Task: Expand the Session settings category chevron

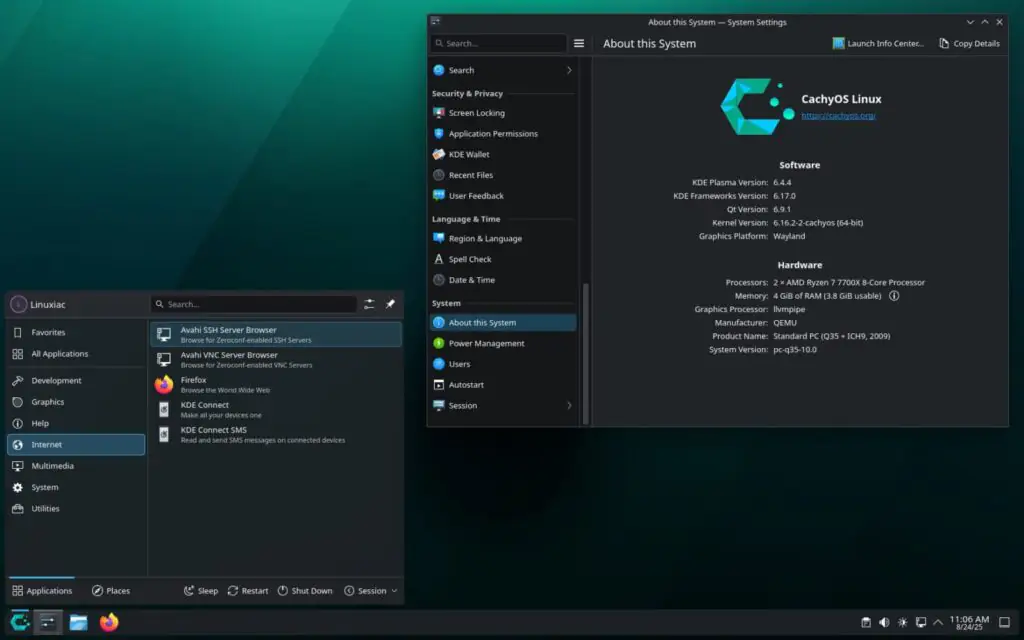Action: pos(569,406)
